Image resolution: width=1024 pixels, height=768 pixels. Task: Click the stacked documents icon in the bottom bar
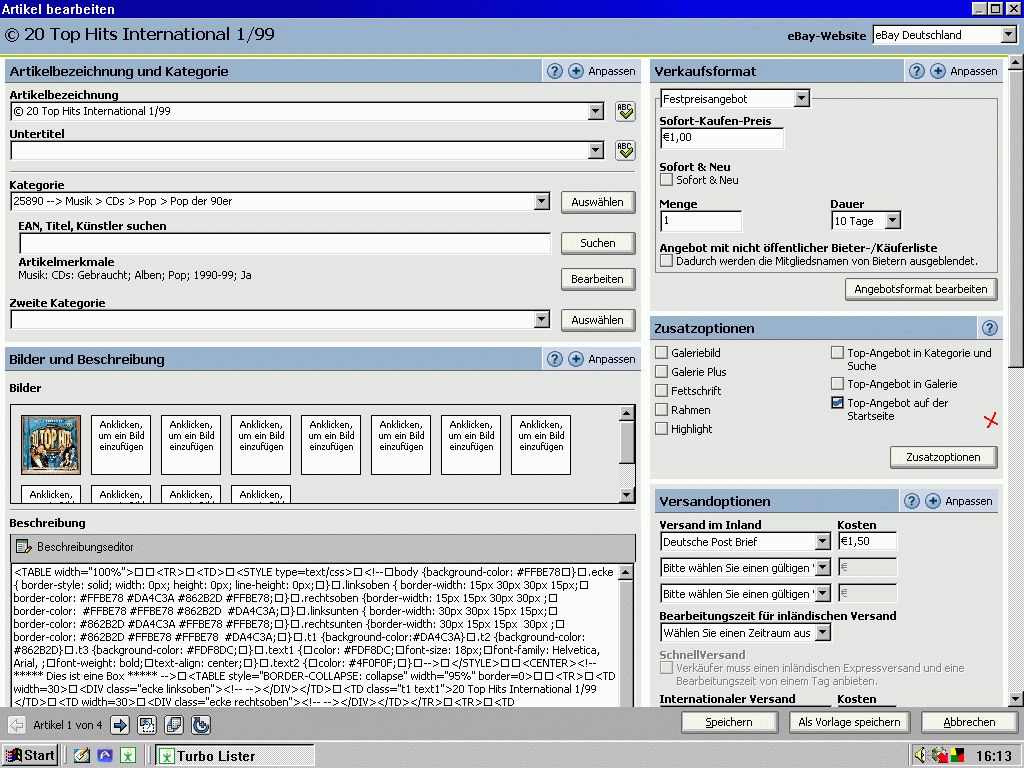(x=174, y=724)
